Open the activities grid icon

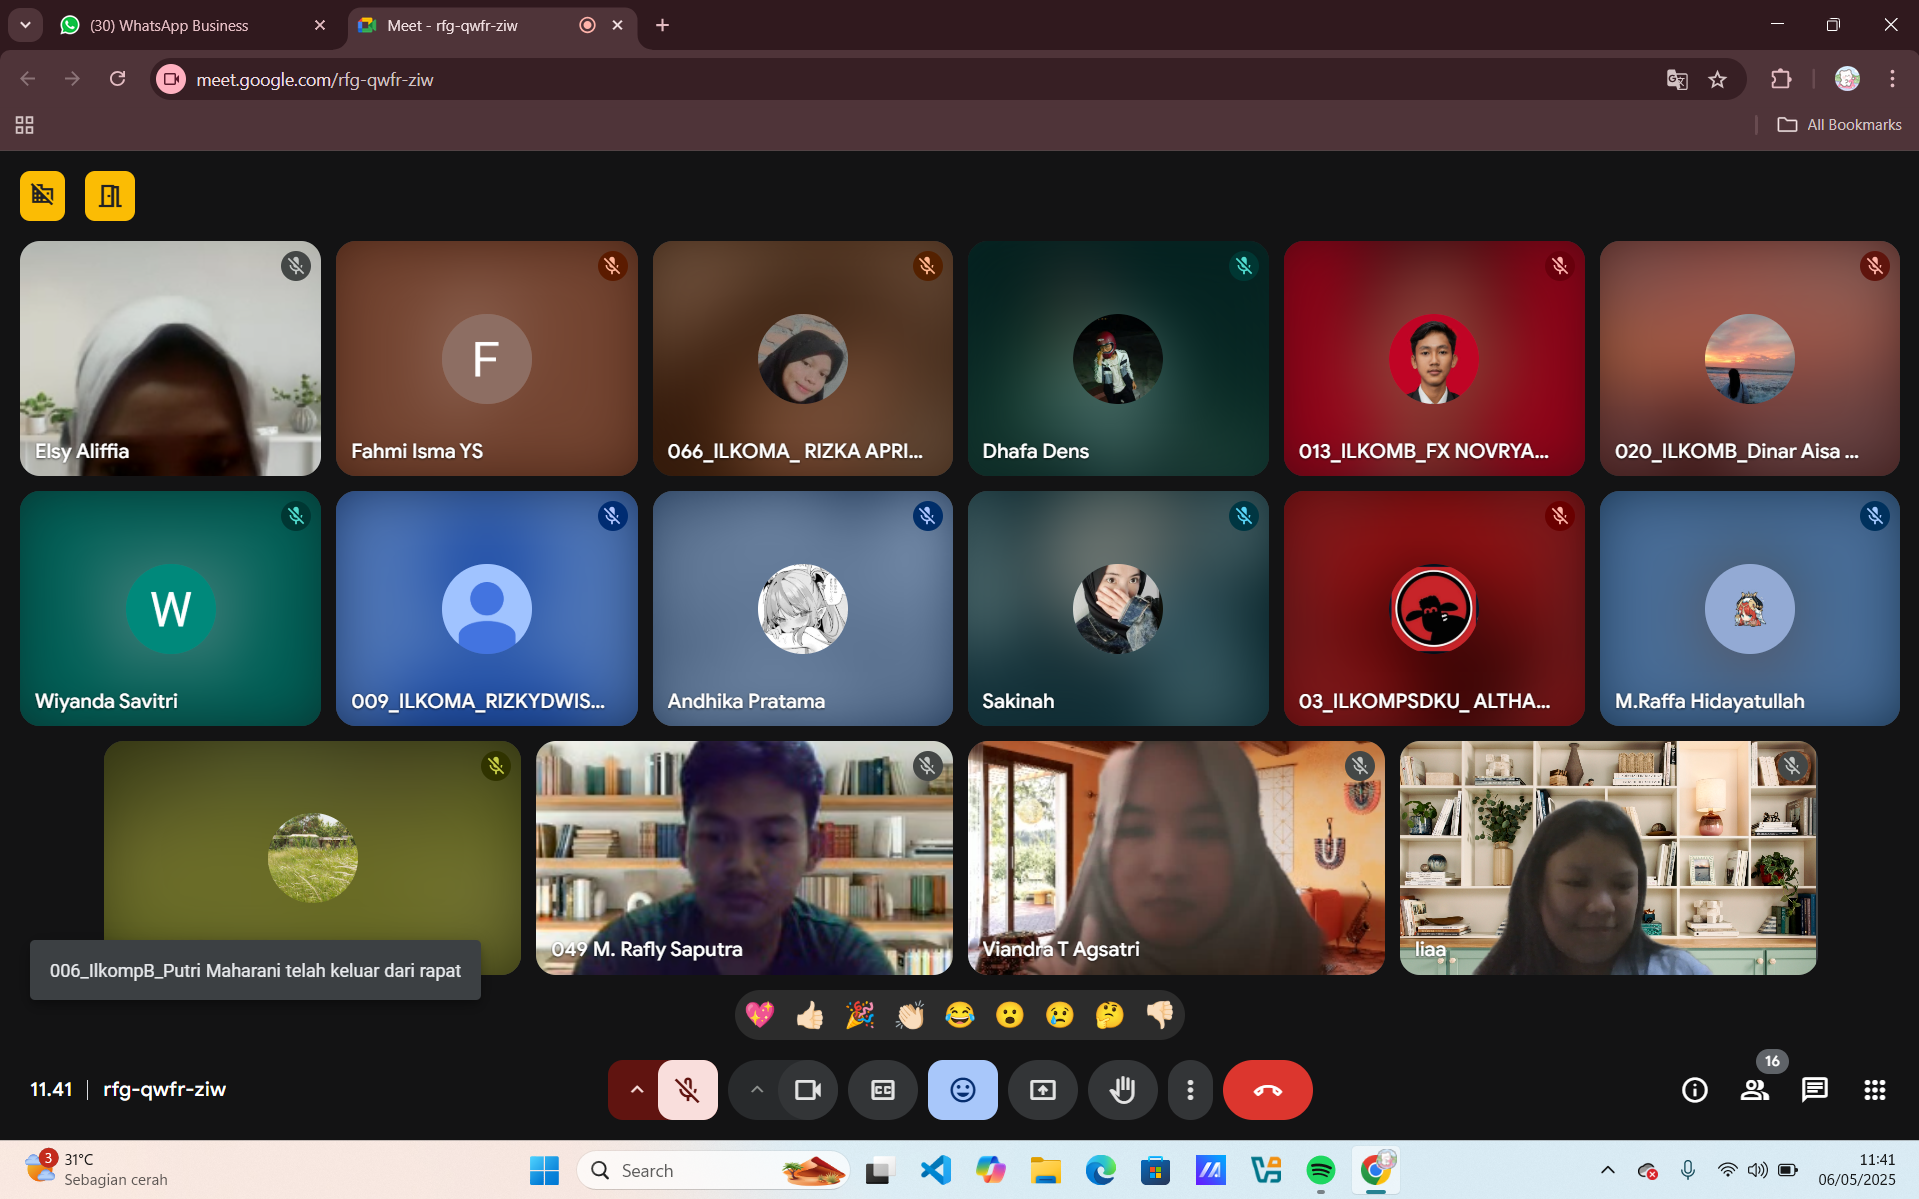(1874, 1090)
